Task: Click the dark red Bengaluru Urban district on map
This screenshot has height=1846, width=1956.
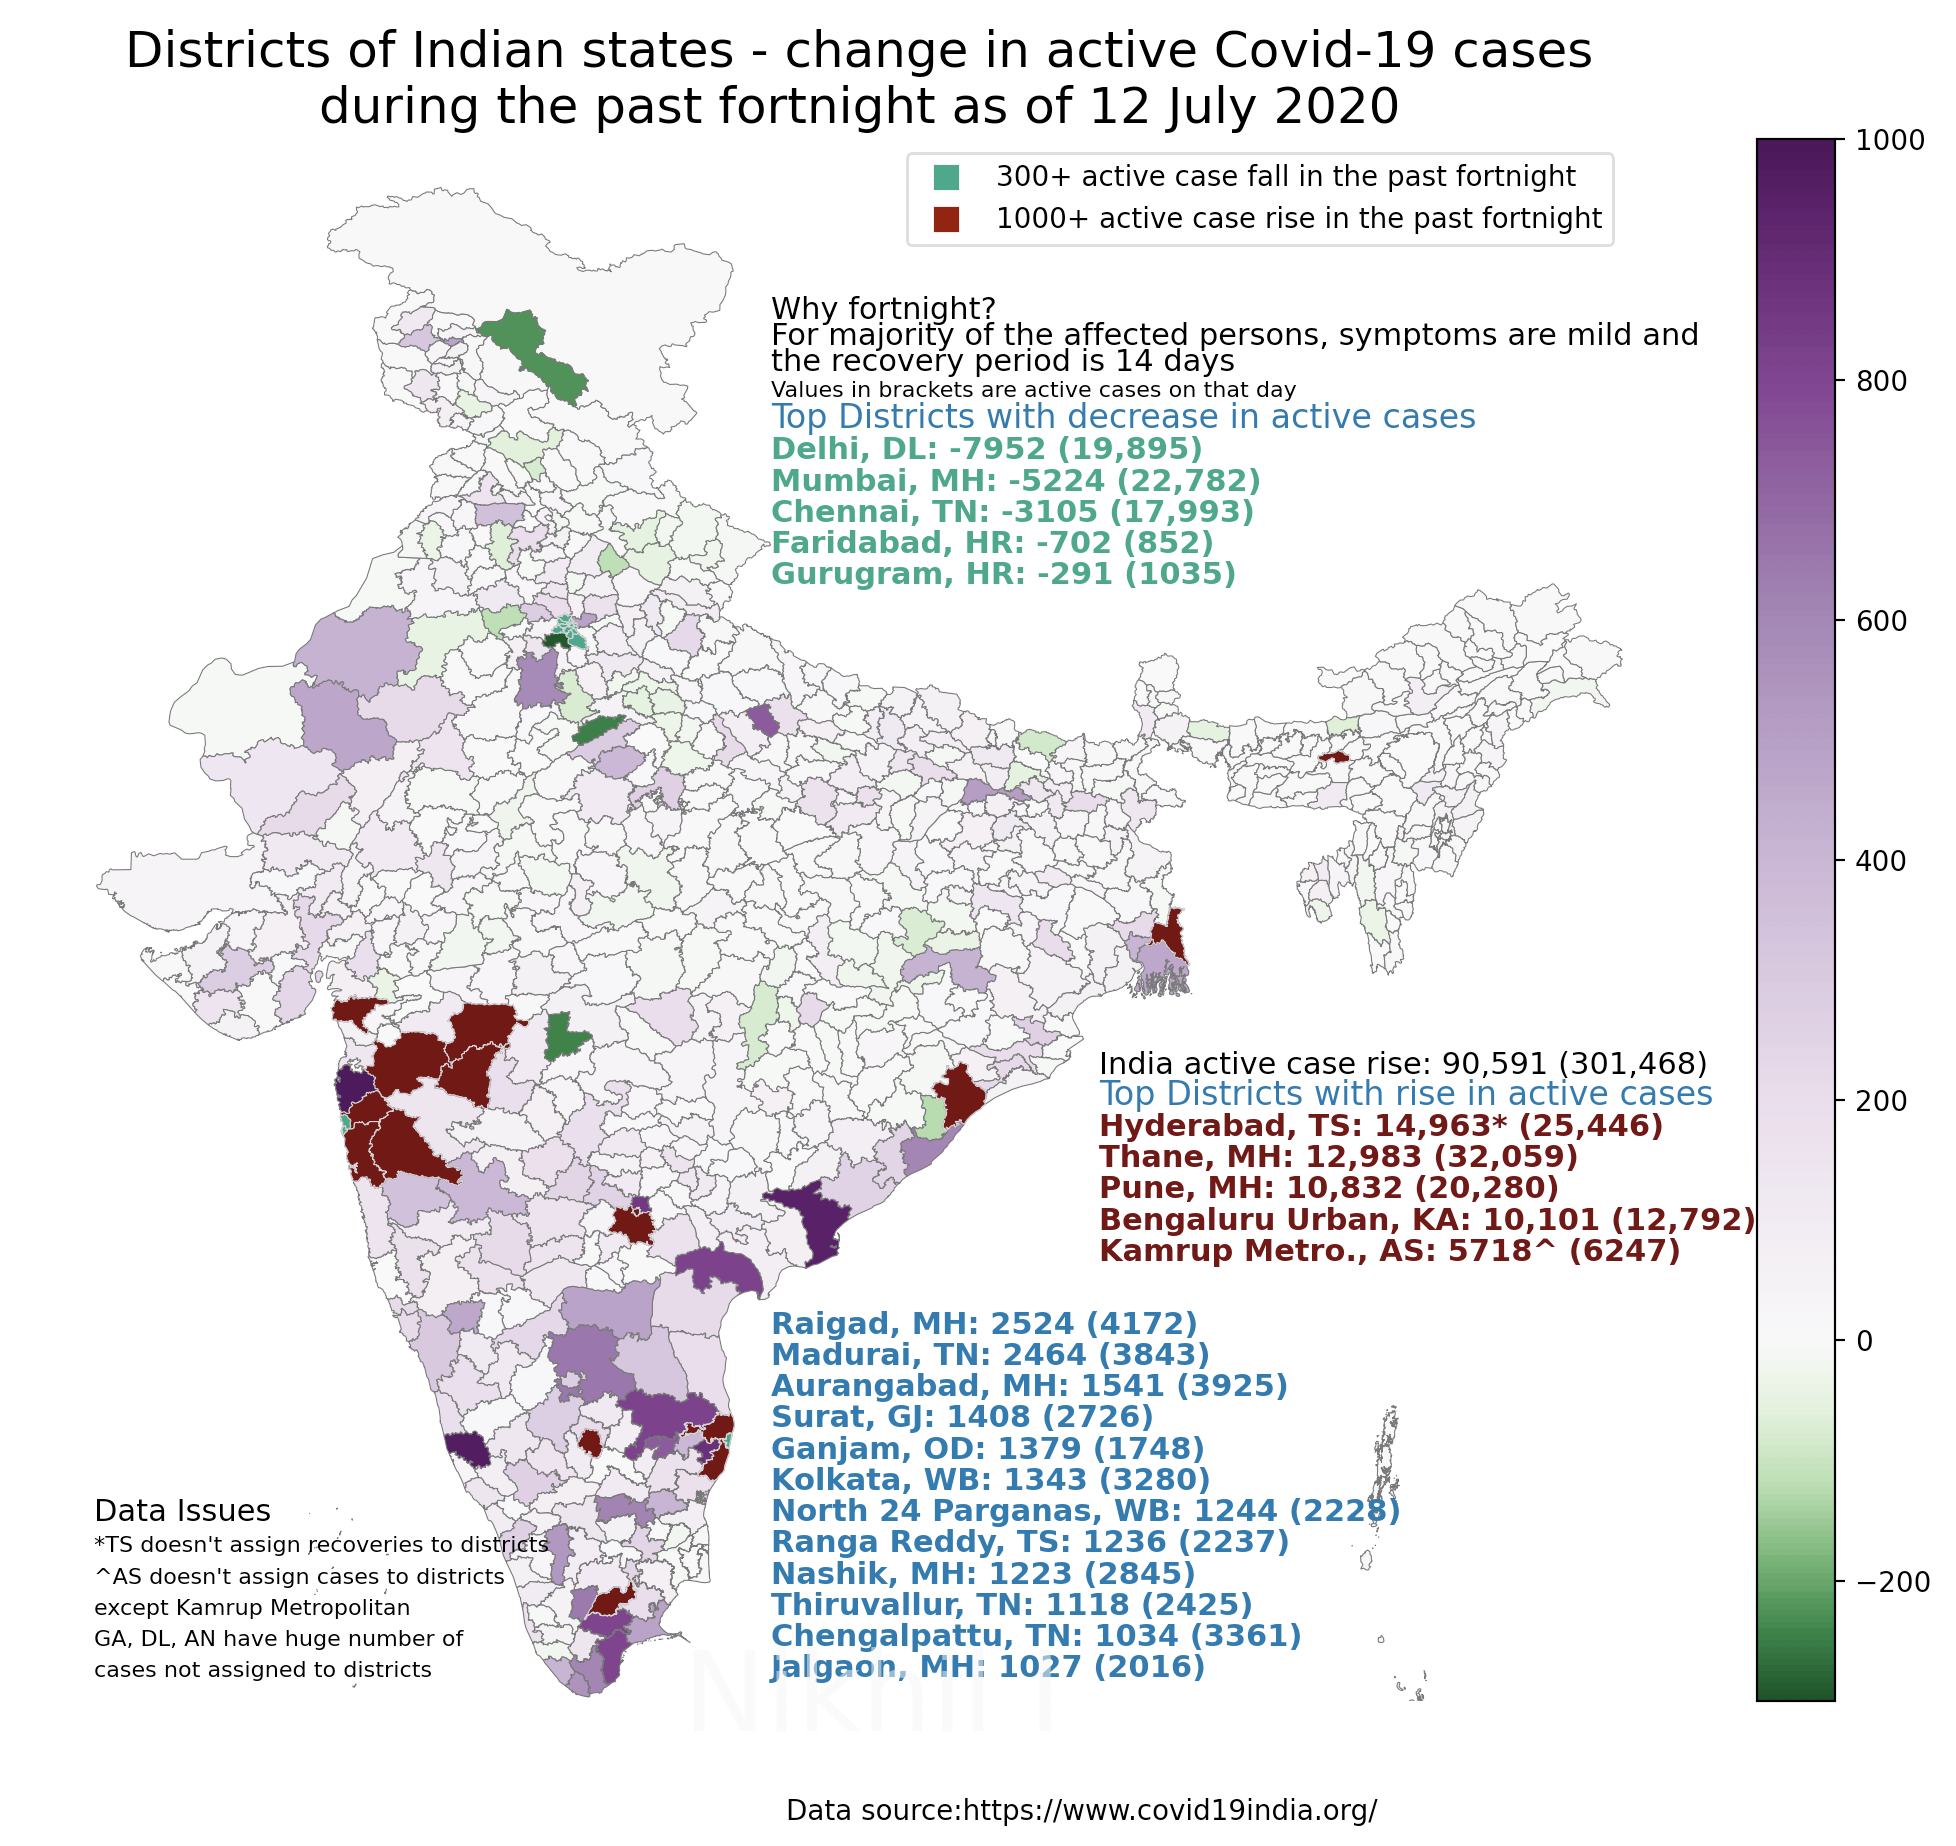Action: coord(591,1443)
